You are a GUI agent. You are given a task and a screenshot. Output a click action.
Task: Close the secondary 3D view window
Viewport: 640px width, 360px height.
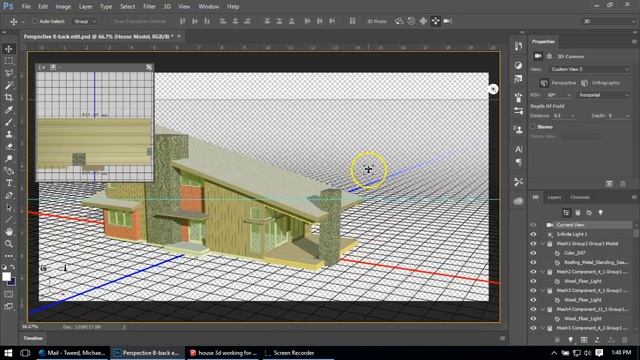click(x=42, y=67)
